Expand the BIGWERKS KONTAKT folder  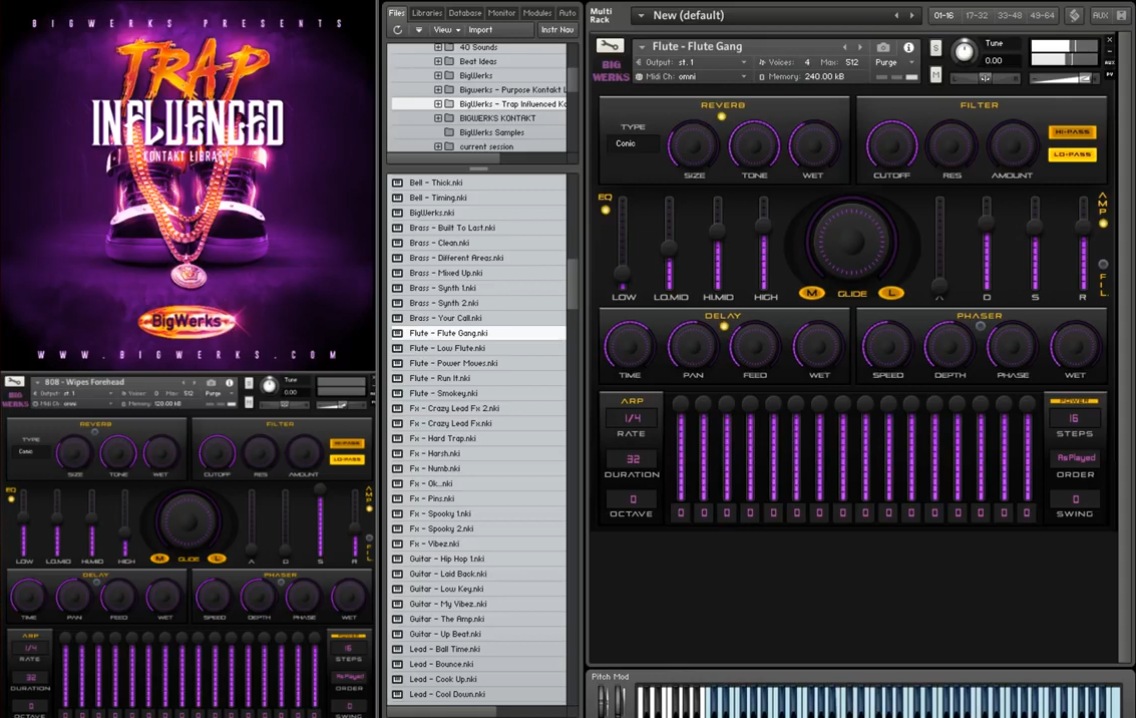438,118
